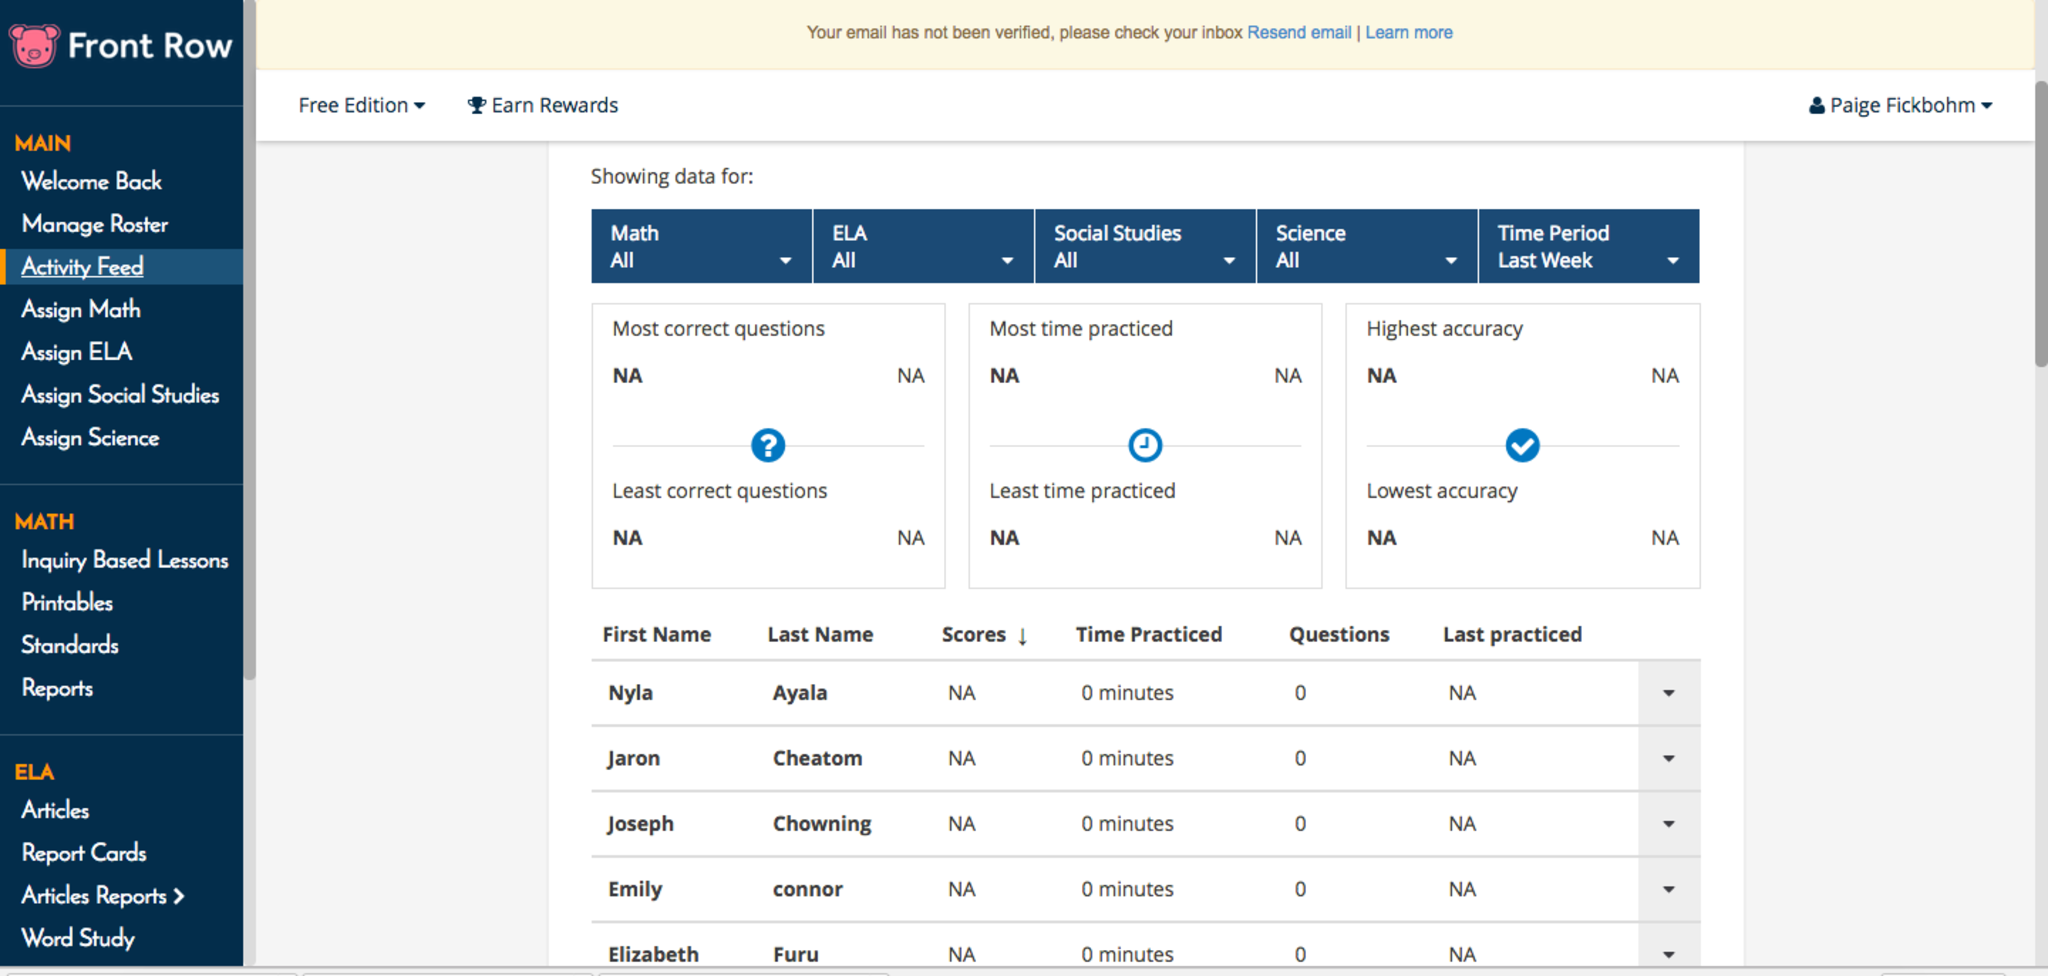The height and width of the screenshot is (976, 2048).
Task: Click the blue question mark icon
Action: 767,445
